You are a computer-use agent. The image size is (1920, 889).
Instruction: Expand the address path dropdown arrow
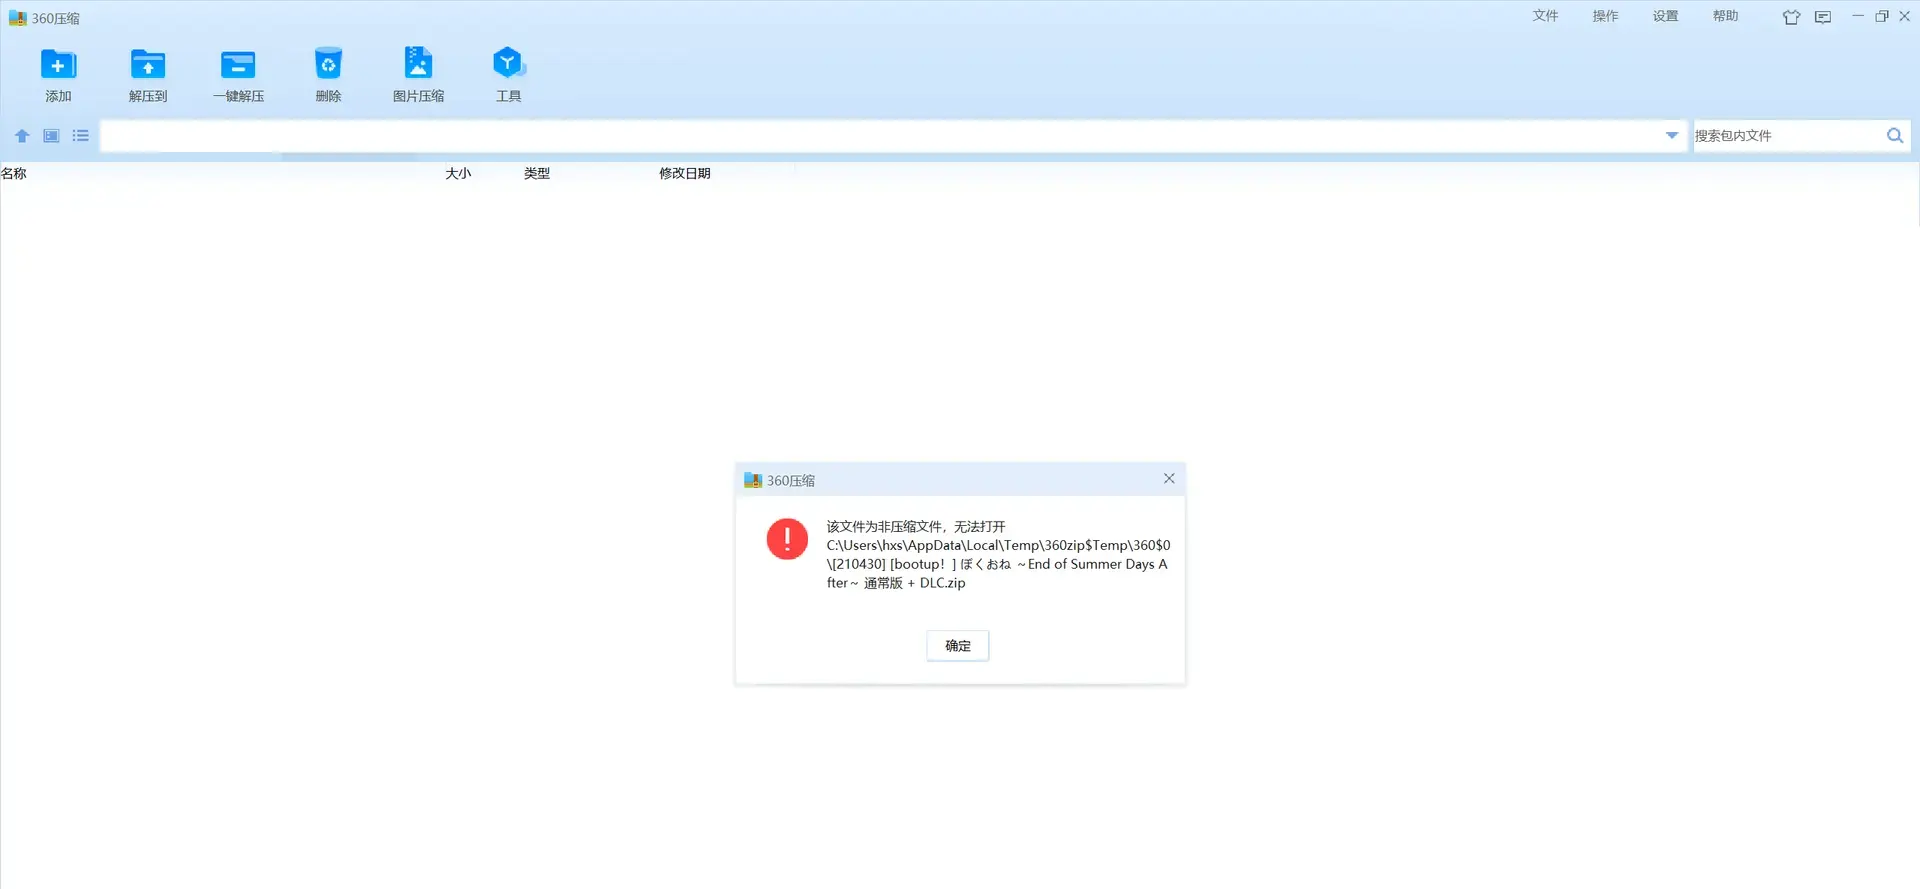1671,136
